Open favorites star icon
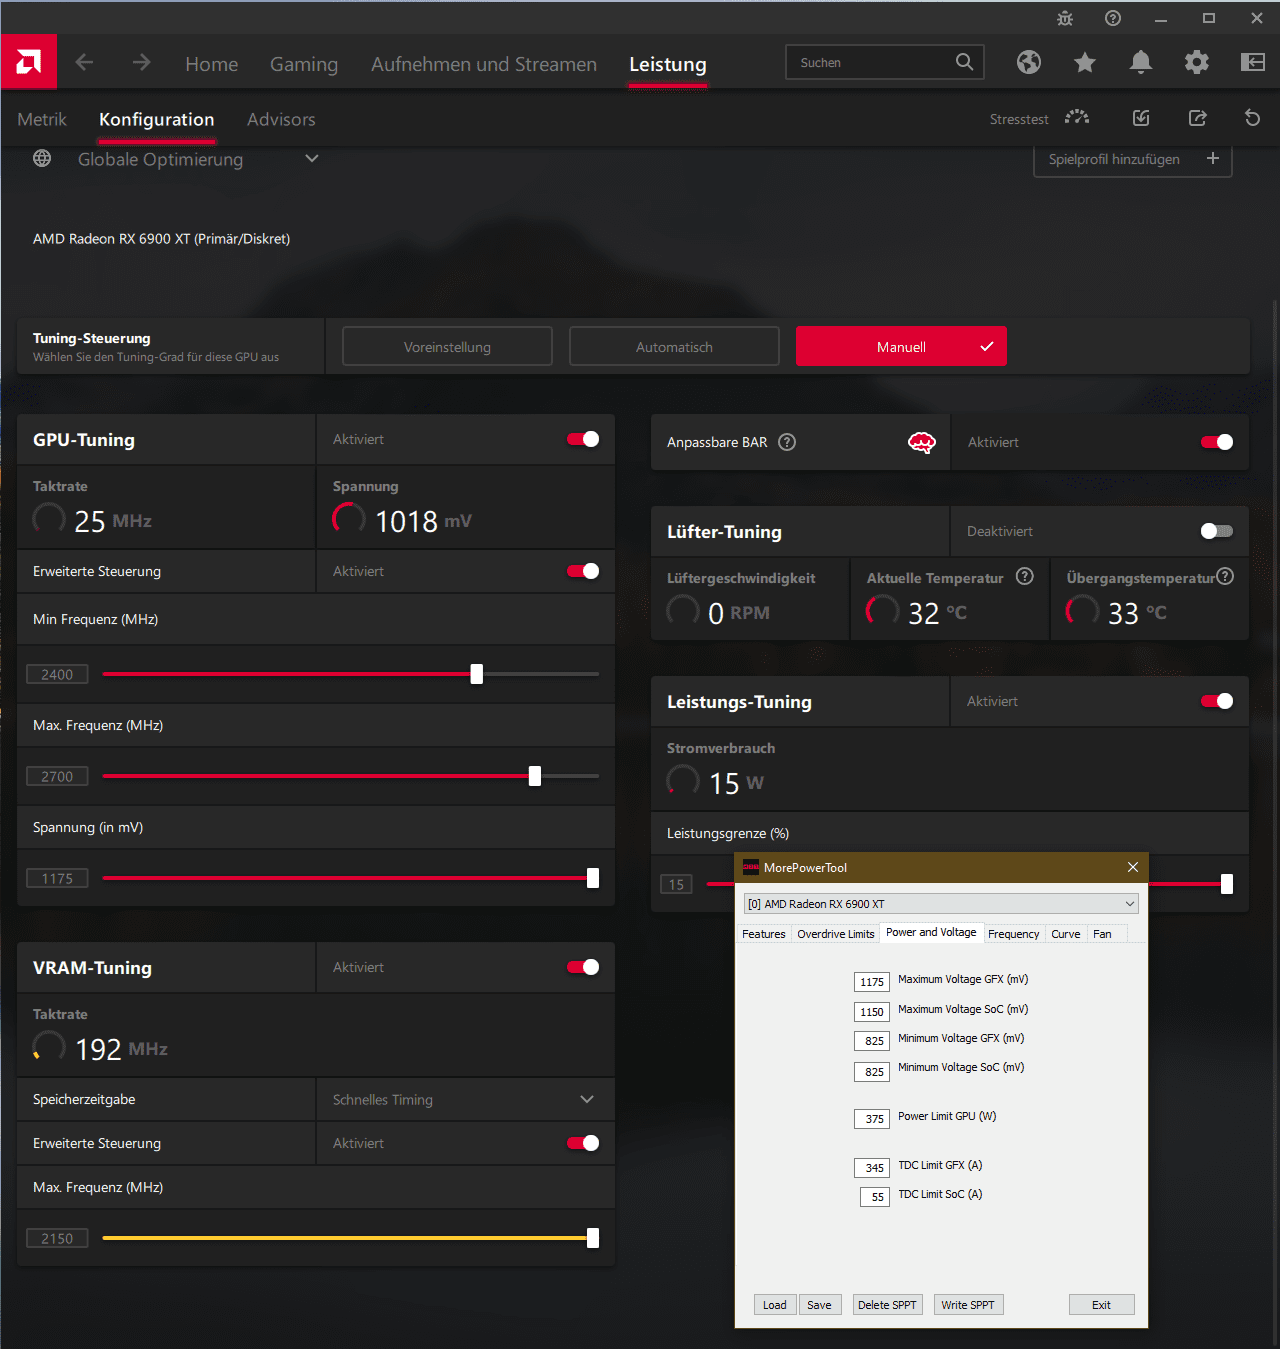Screen dimensions: 1280x1349 pyautogui.click(x=1085, y=62)
